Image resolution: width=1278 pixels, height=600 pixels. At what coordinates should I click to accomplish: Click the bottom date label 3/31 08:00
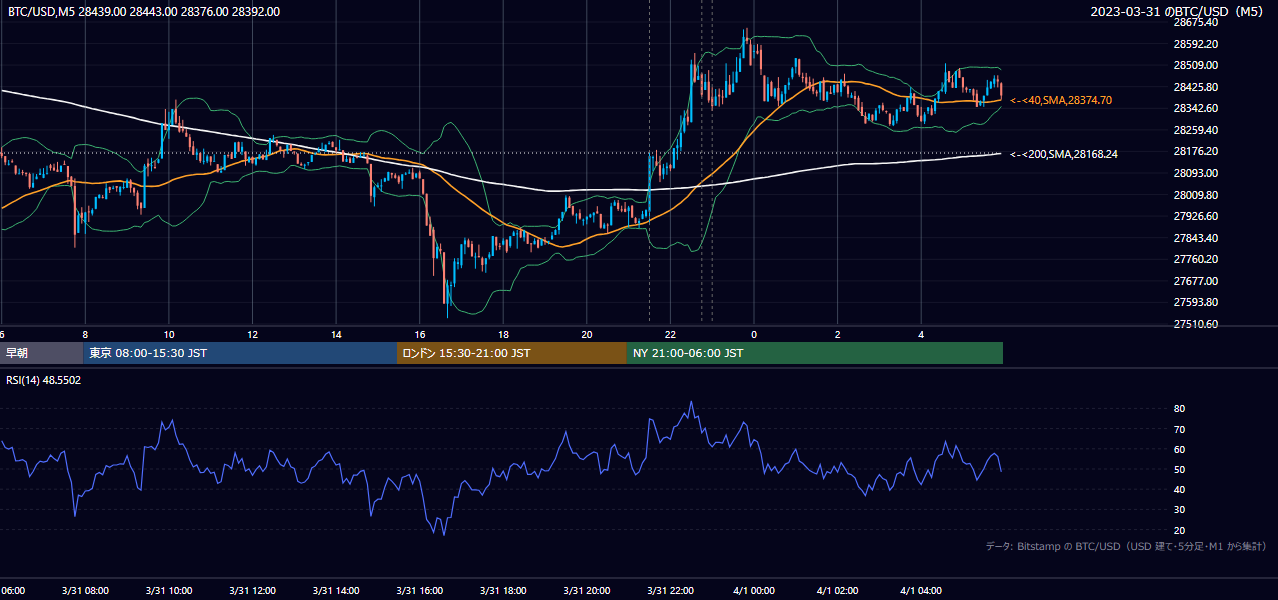(x=85, y=591)
